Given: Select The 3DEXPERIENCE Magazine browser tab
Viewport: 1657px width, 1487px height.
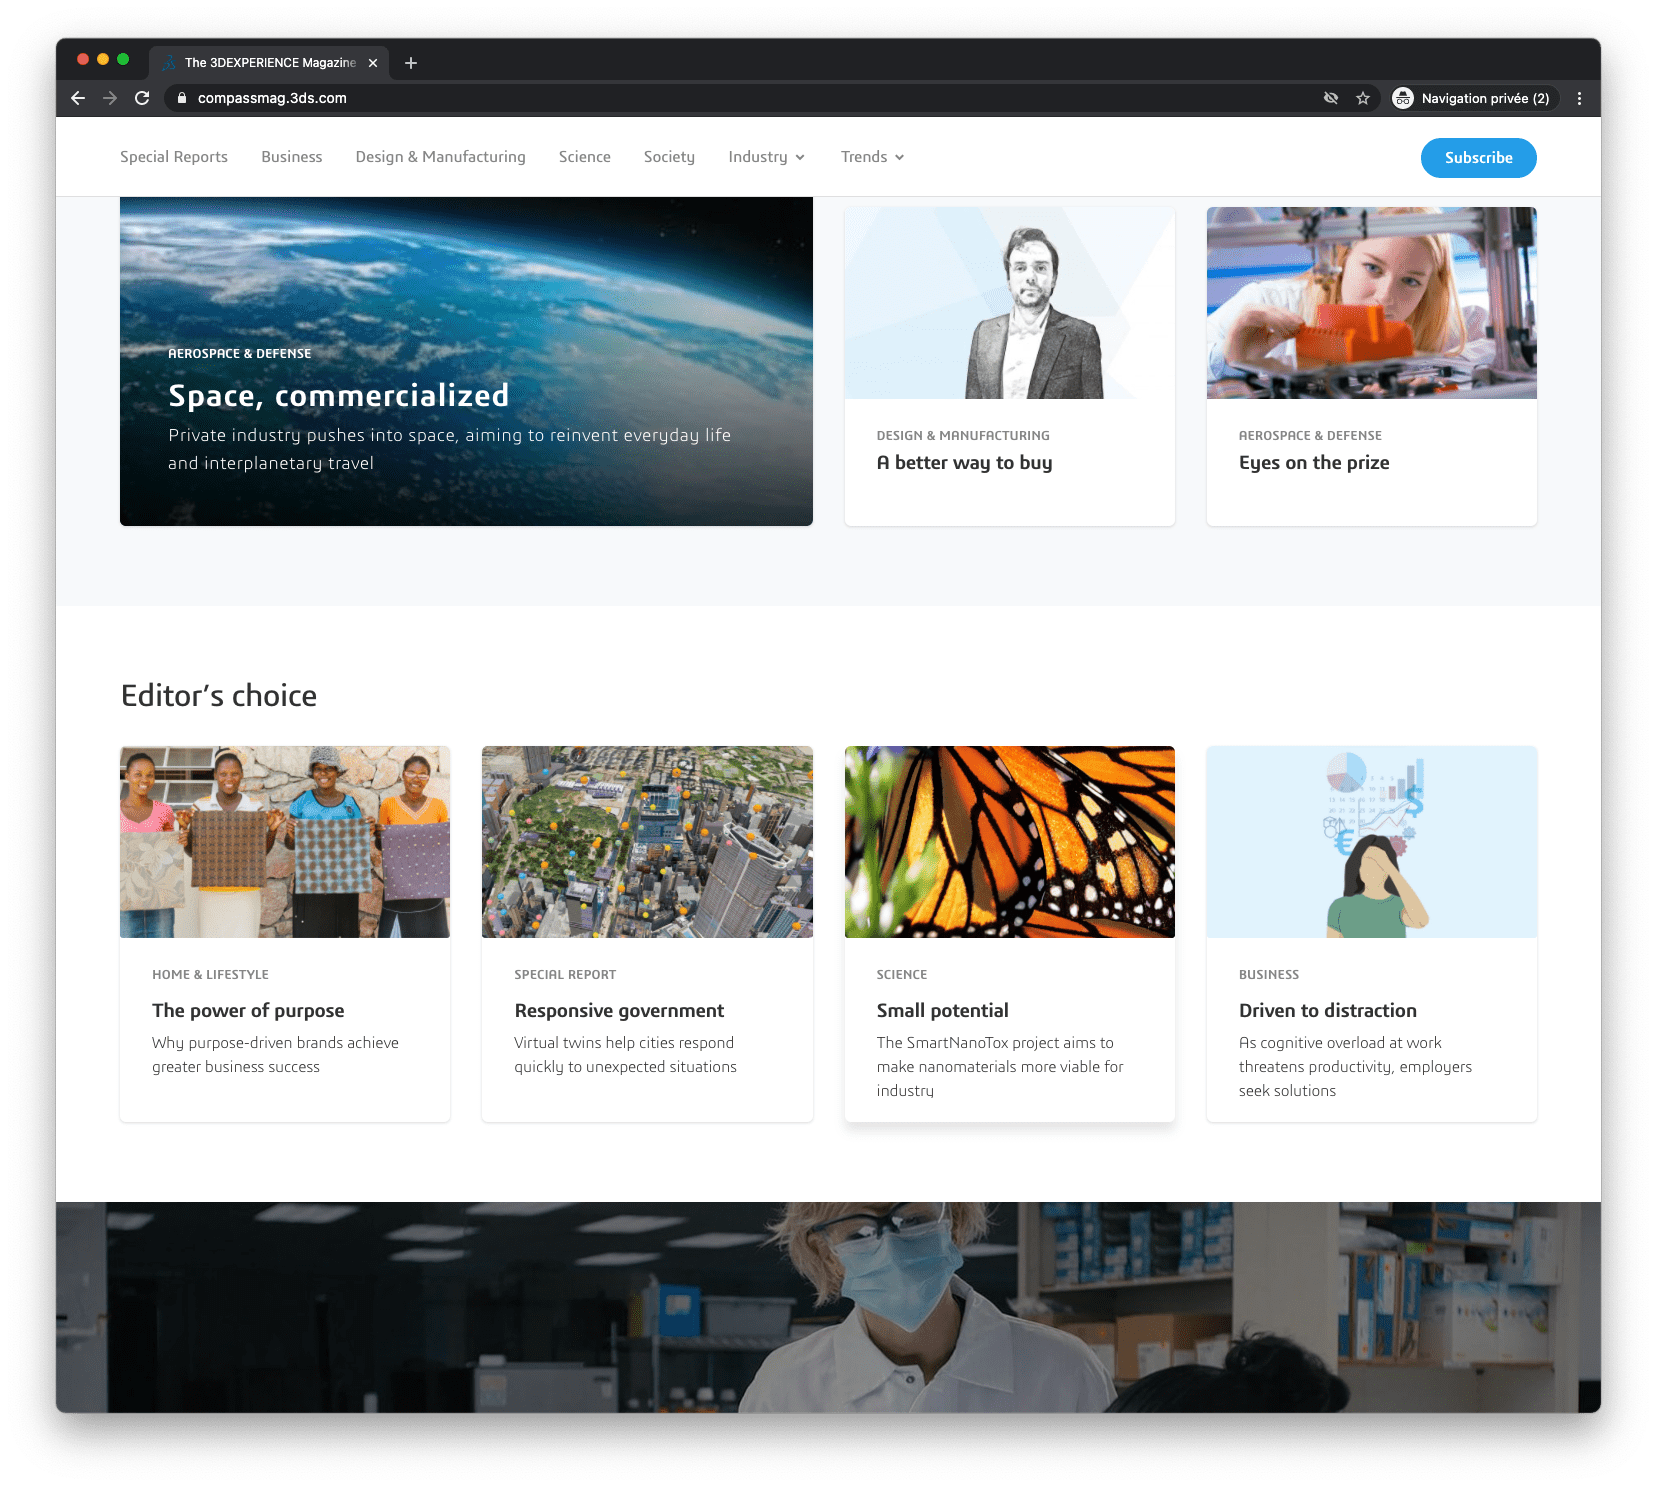Looking at the screenshot, I should [x=269, y=63].
